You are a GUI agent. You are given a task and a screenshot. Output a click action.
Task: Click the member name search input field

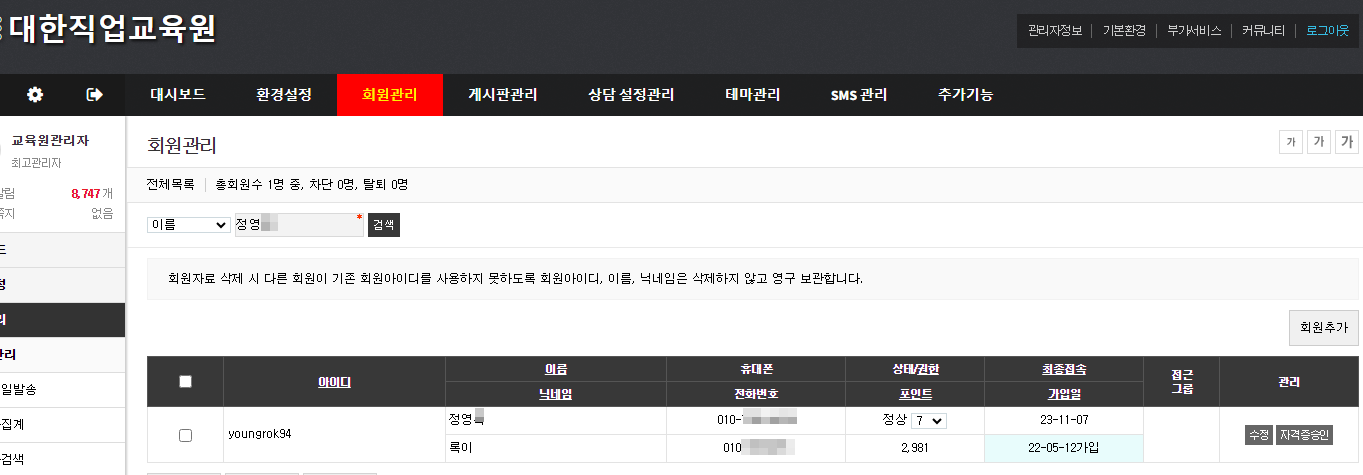pos(298,225)
